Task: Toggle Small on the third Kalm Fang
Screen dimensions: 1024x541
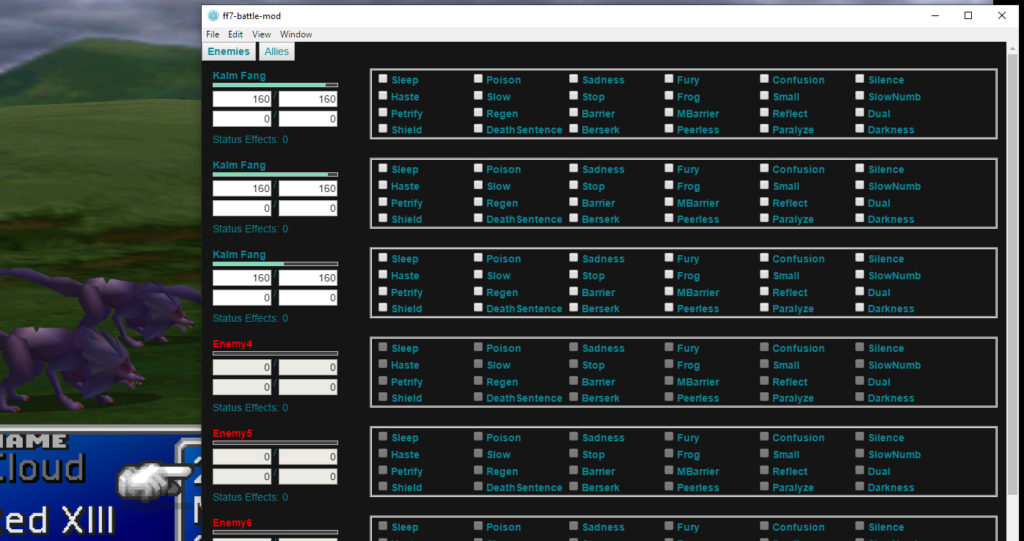Action: click(x=764, y=275)
